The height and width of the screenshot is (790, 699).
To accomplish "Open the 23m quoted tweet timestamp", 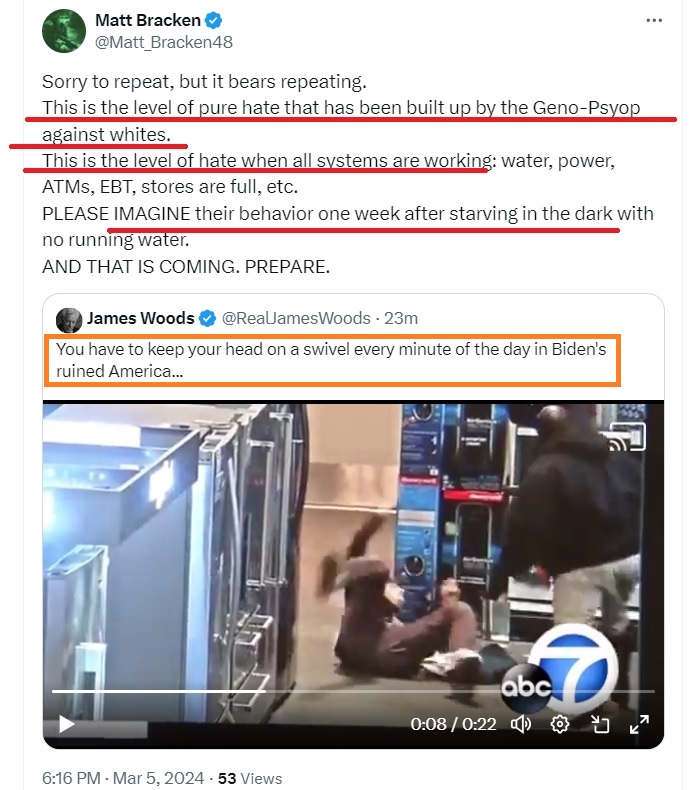I will (401, 318).
